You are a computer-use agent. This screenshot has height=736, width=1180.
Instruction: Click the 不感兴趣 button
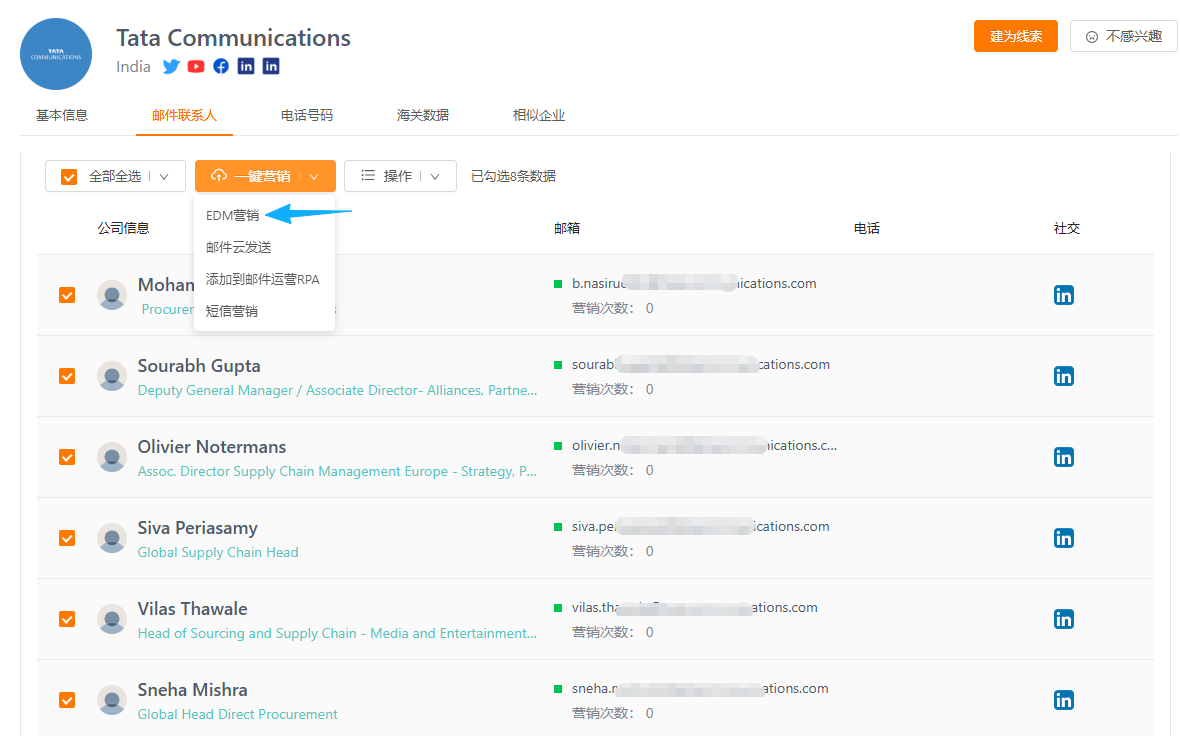(x=1123, y=36)
